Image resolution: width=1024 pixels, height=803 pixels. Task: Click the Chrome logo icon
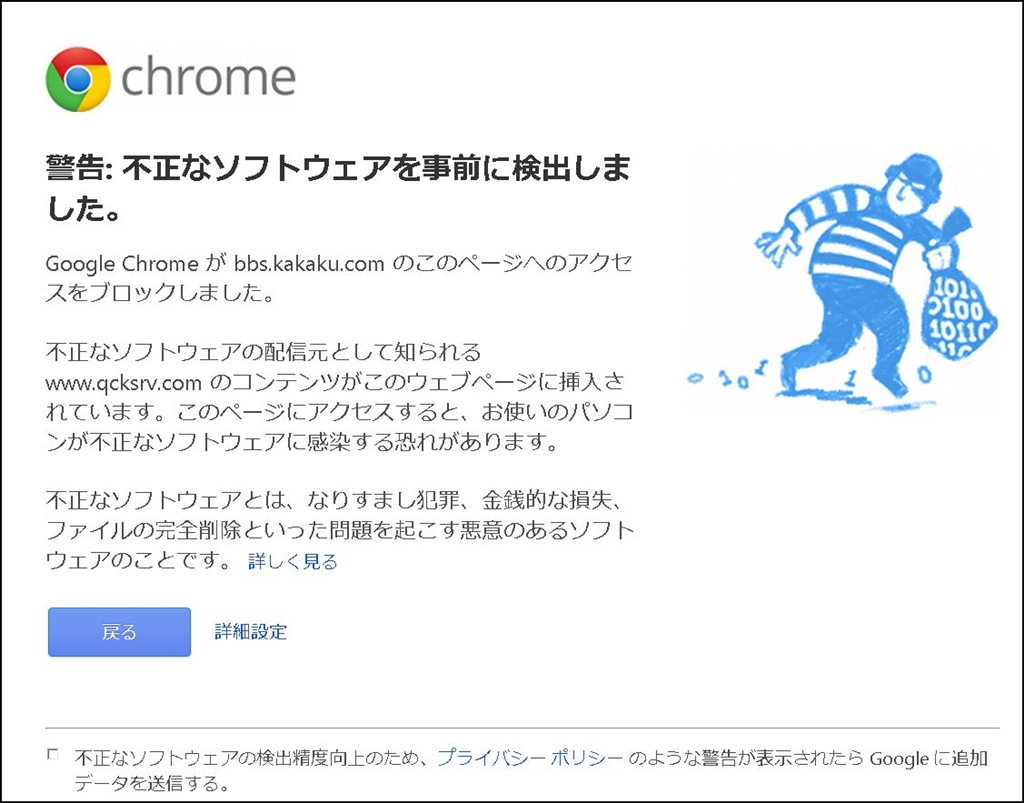point(77,79)
